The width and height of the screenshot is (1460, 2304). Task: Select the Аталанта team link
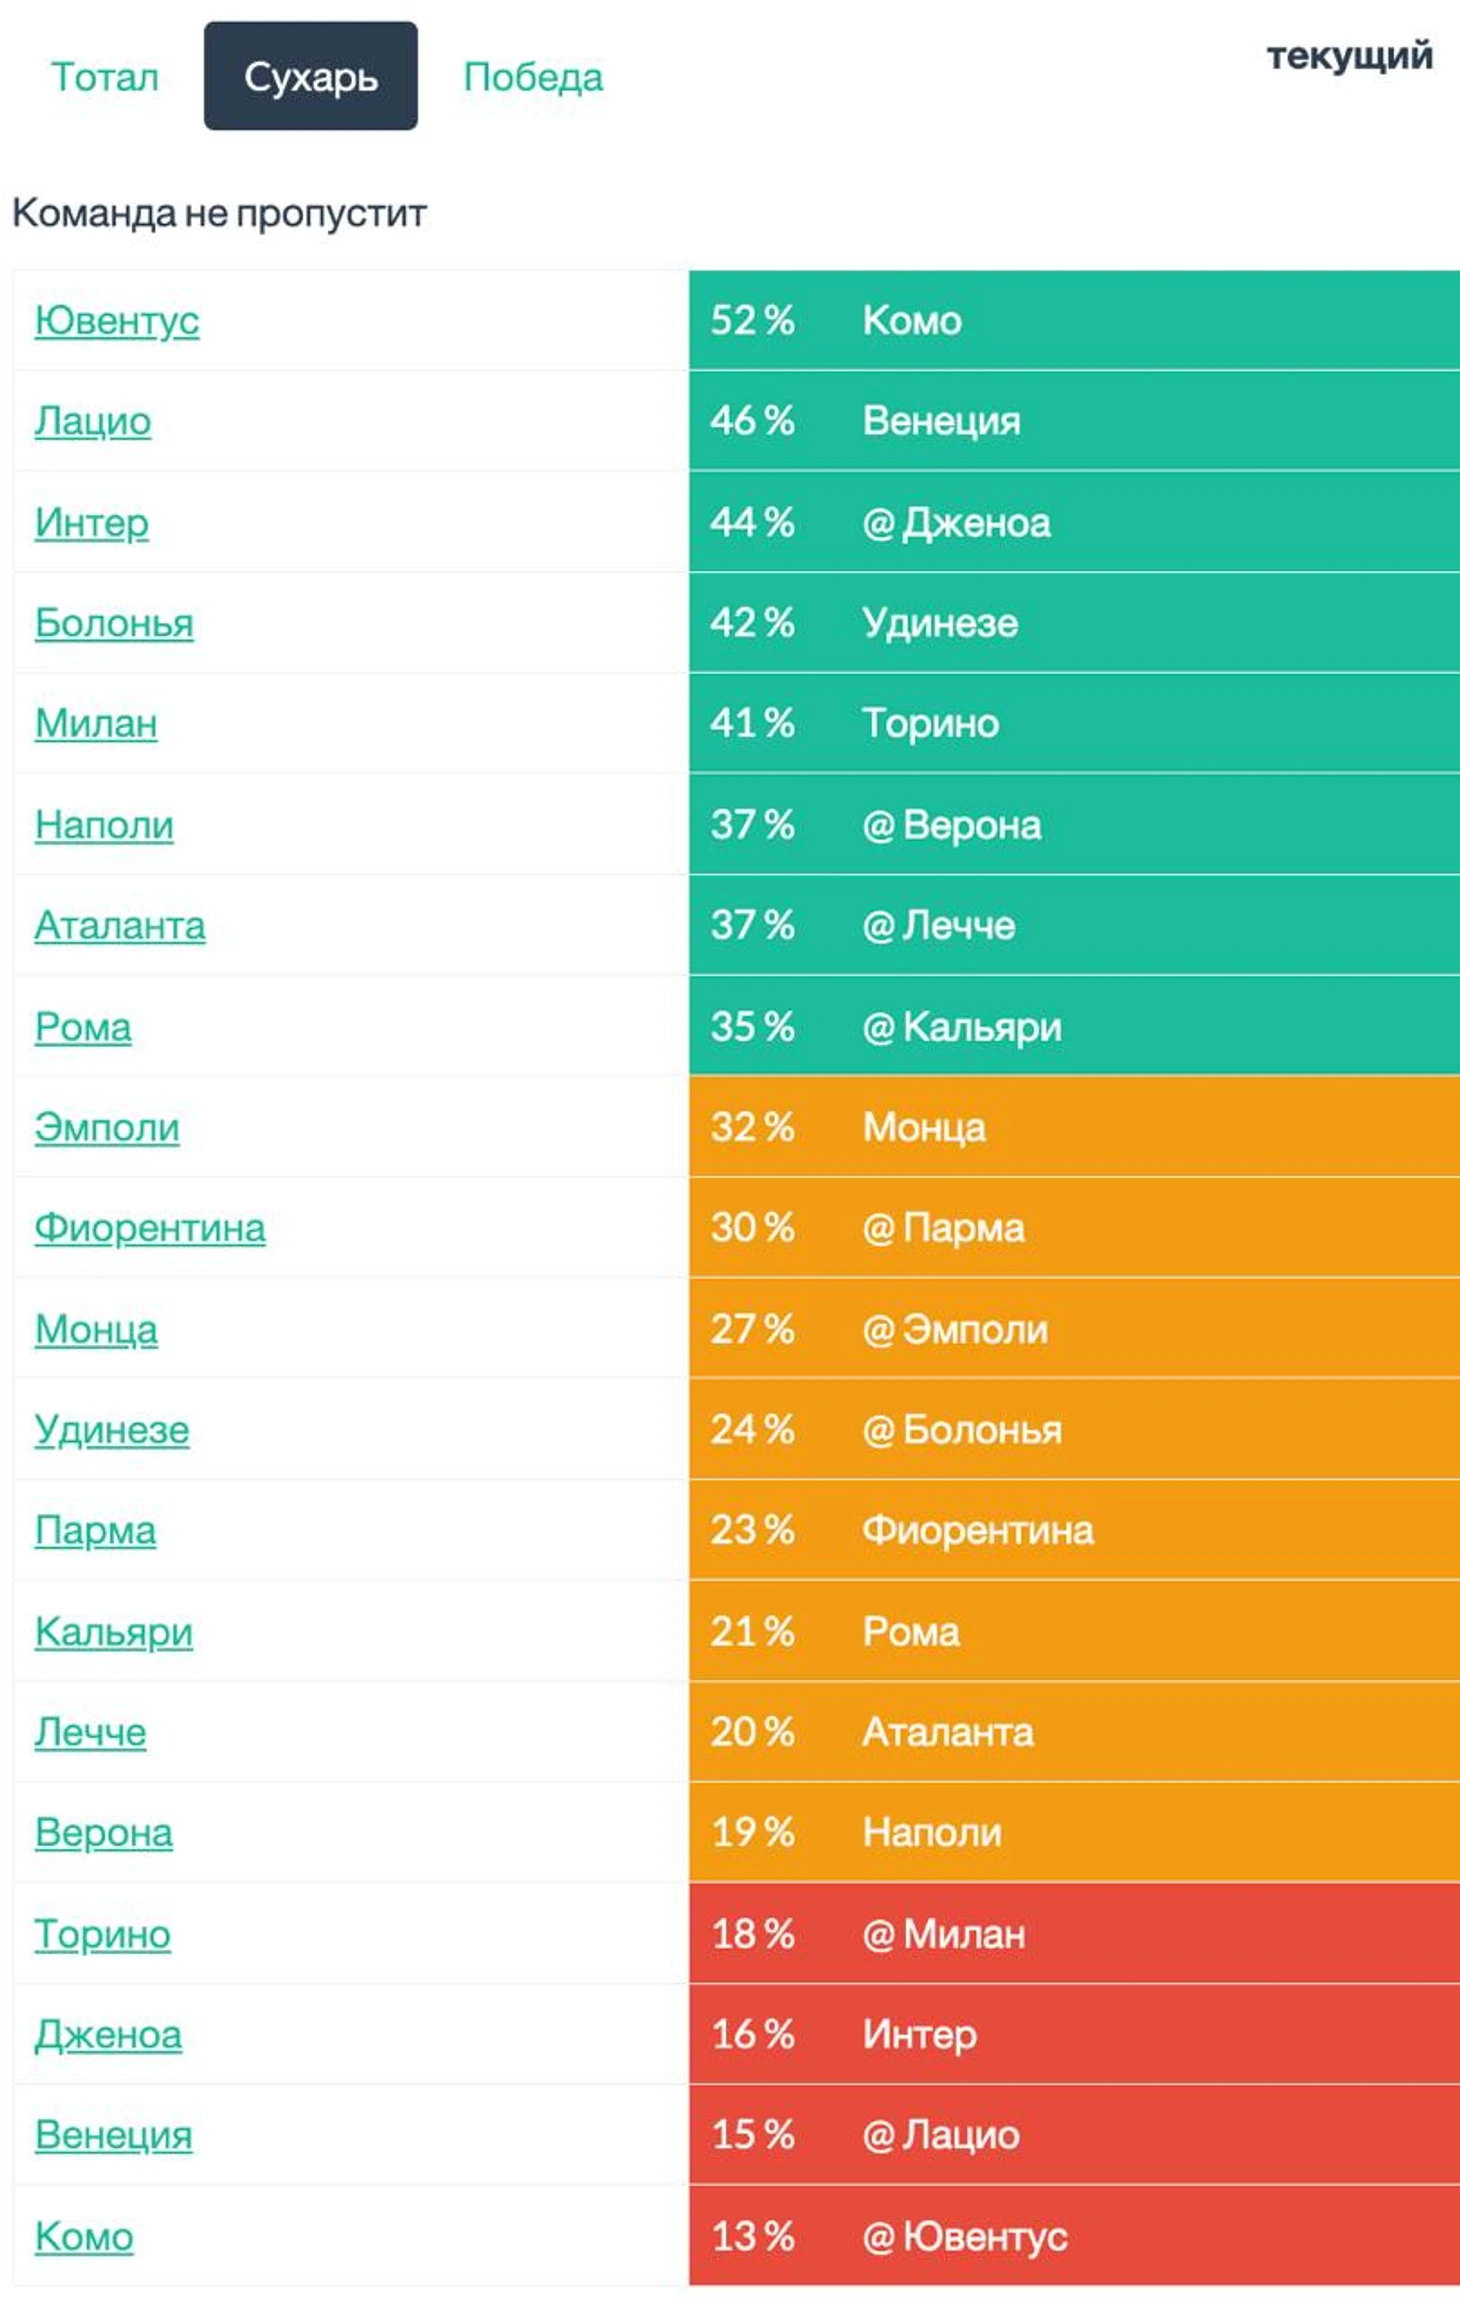(x=120, y=926)
